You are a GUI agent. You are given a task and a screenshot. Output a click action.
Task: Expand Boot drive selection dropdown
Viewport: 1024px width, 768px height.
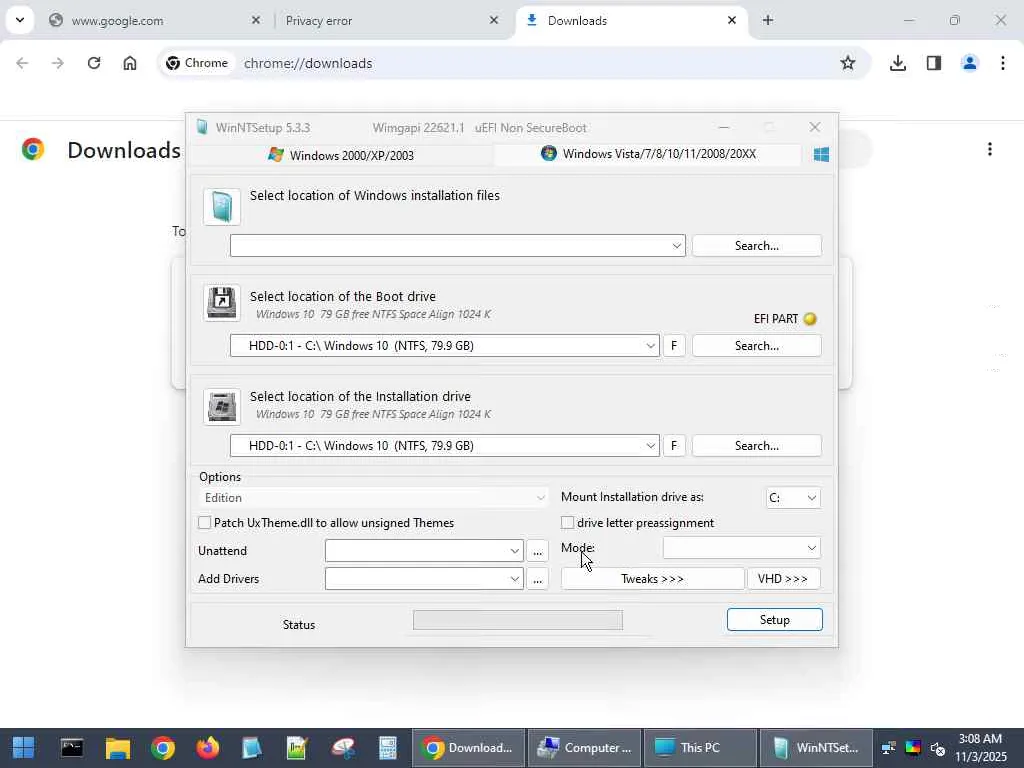[650, 346]
